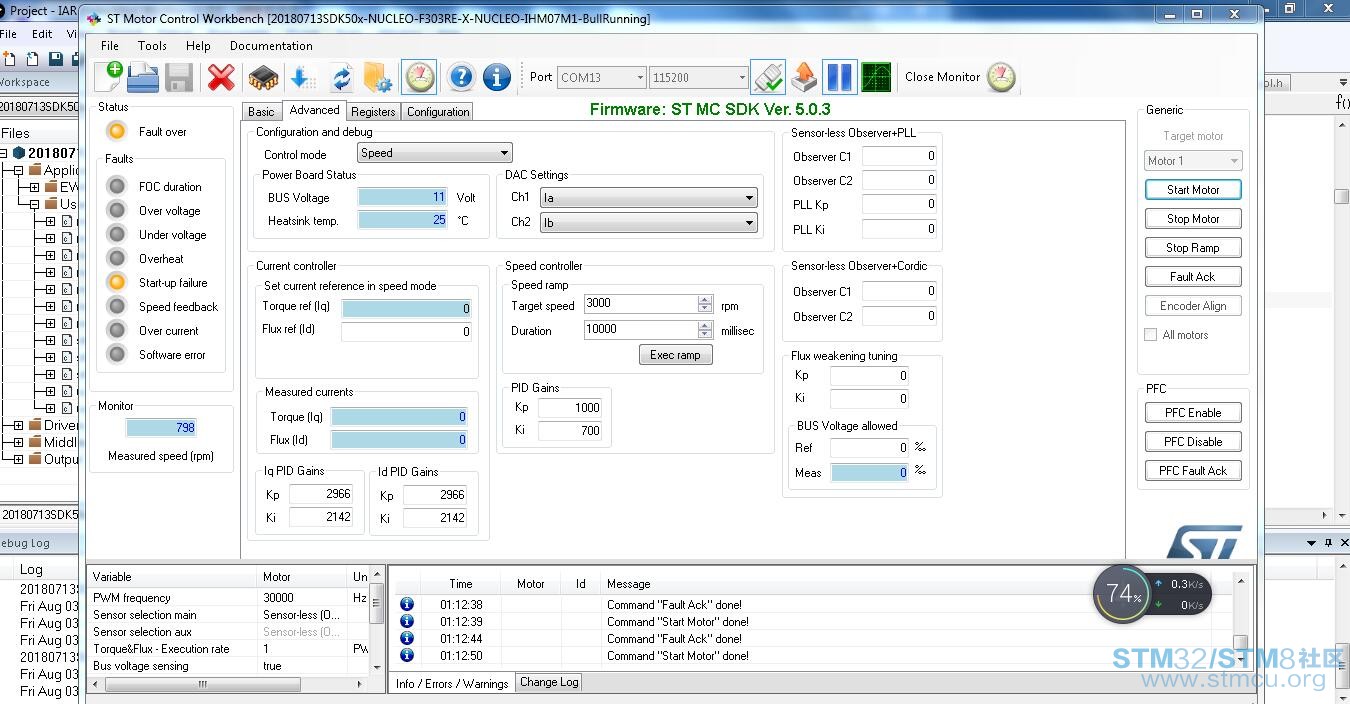Switch to the Registers tab
Viewport: 1350px width, 704px height.
[x=373, y=112]
